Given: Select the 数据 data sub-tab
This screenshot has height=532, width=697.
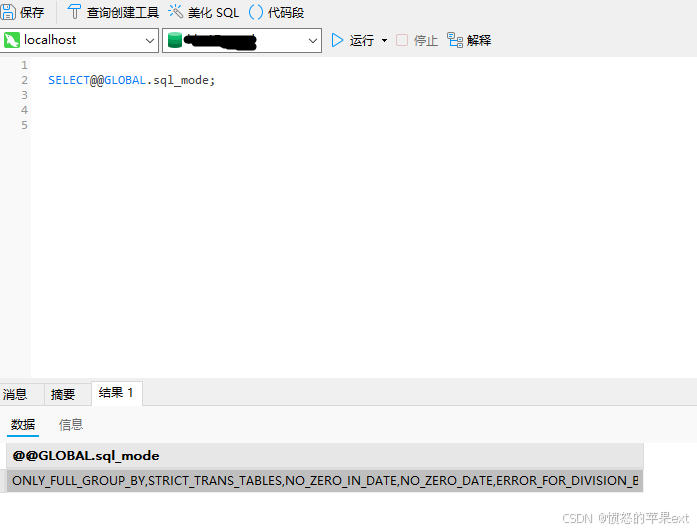Looking at the screenshot, I should coord(23,424).
